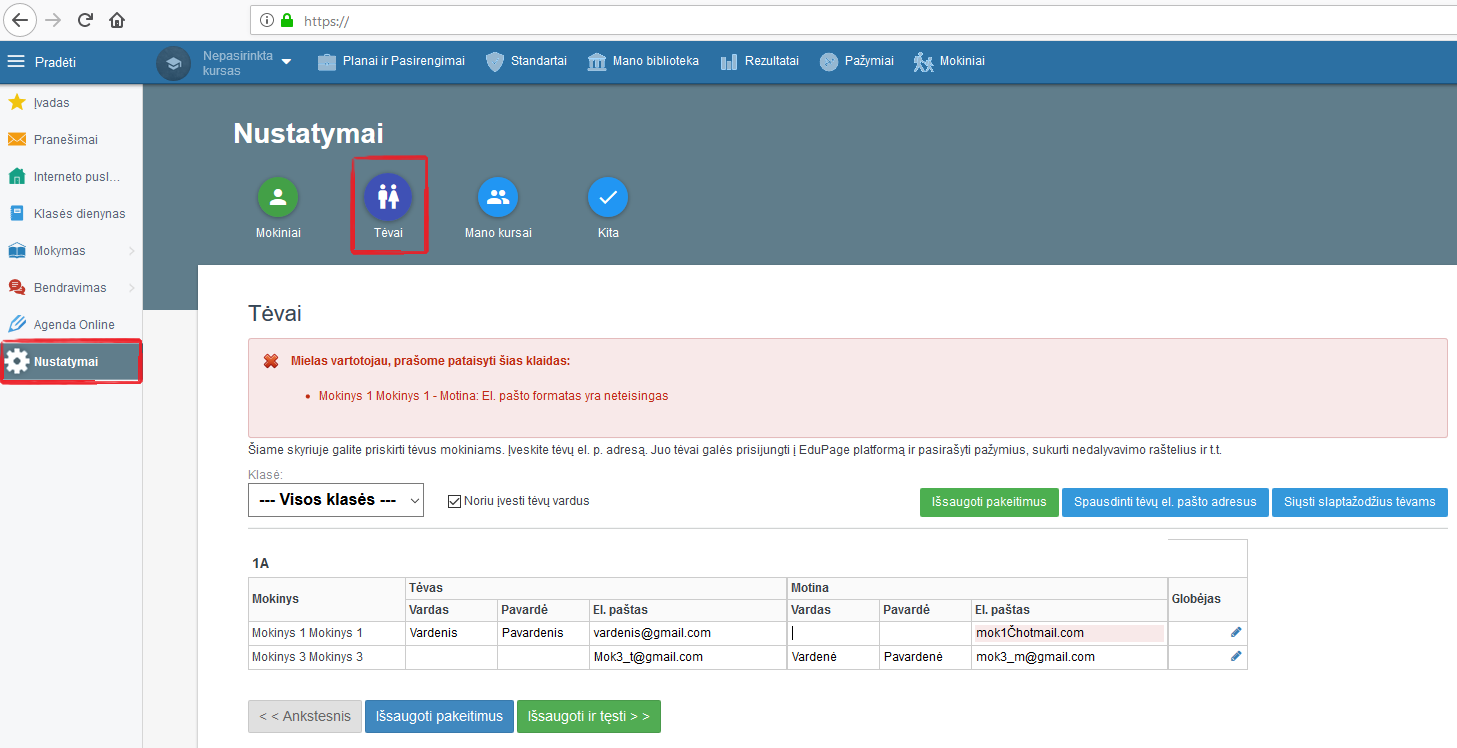Go to Rezultatai in top navigation
The height and width of the screenshot is (748, 1457).
759,62
